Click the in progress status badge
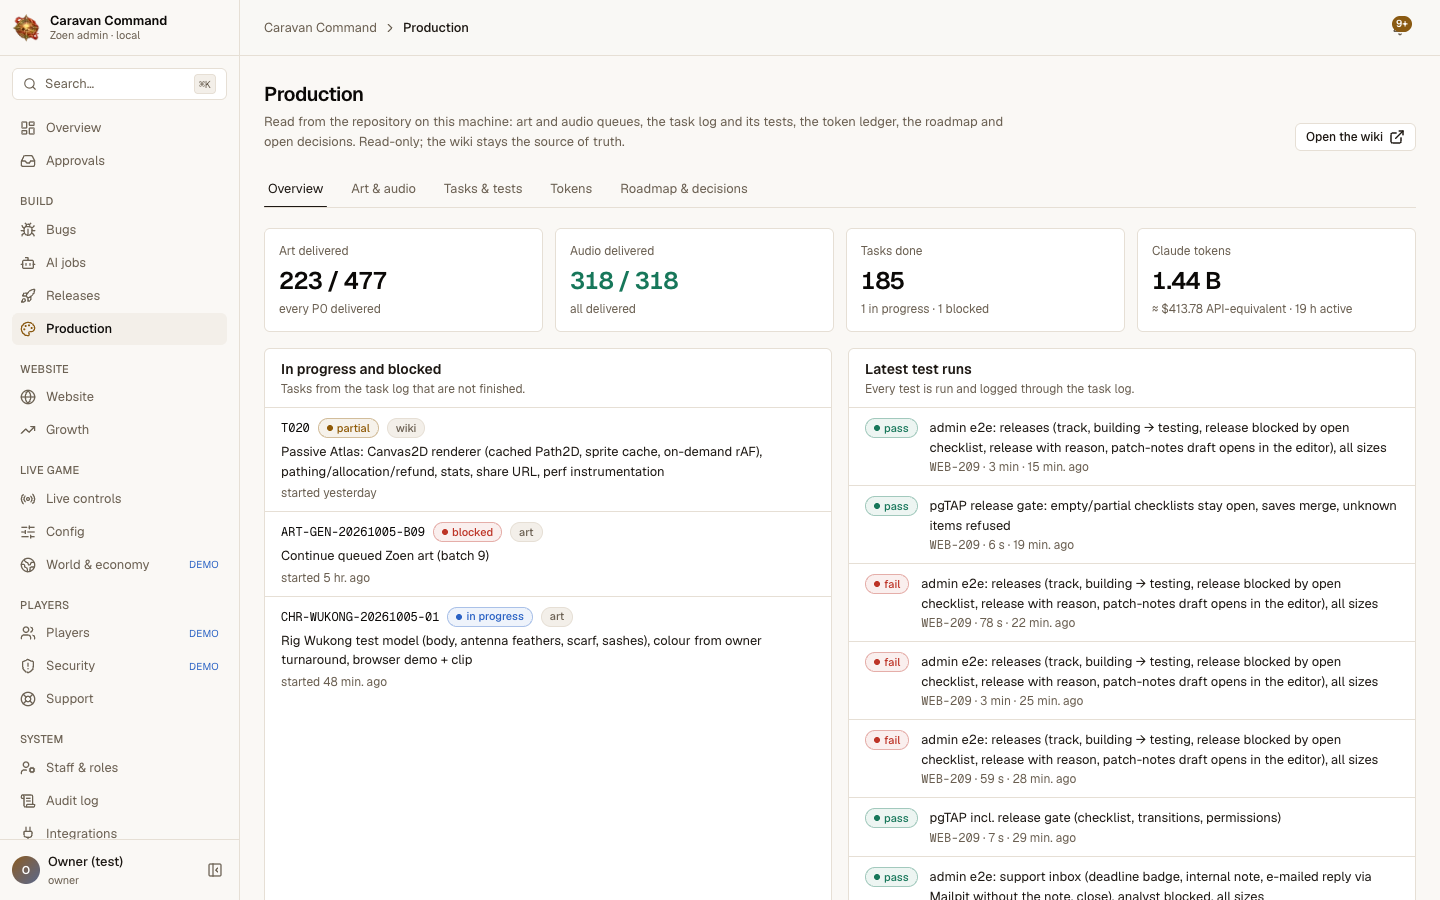Screen dimensions: 1440x900 click(x=490, y=617)
